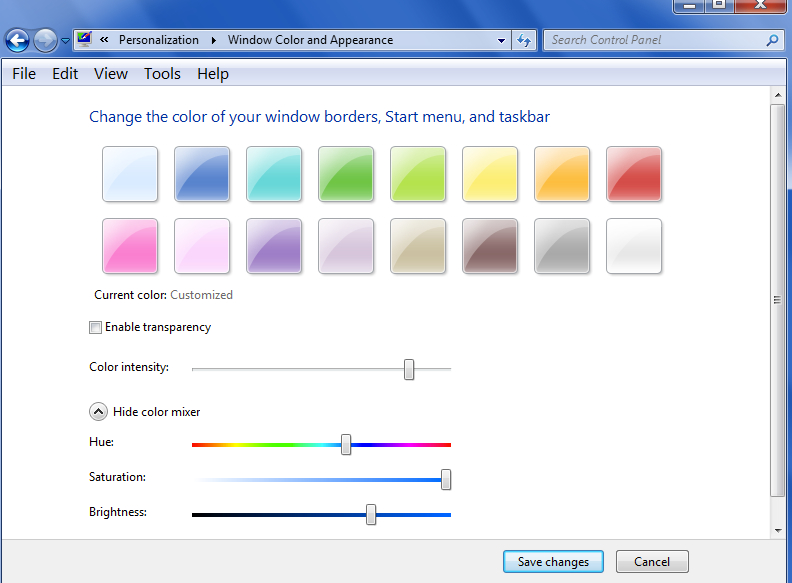792x583 pixels.
Task: Select the Frost white color swatch
Action: click(634, 246)
